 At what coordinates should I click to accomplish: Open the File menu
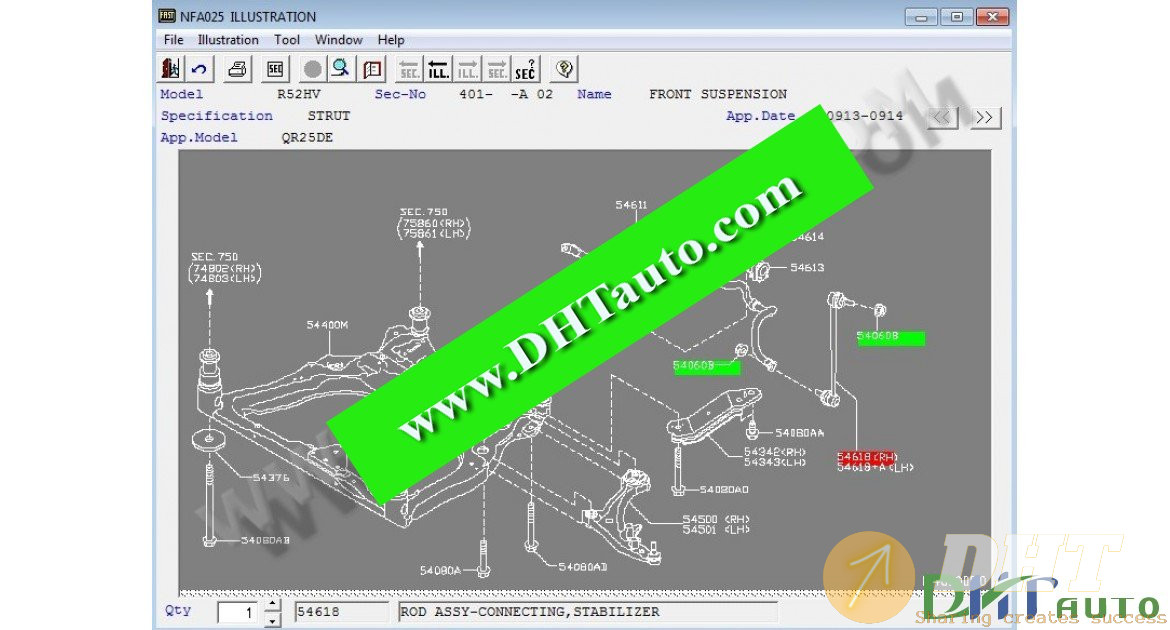pyautogui.click(x=173, y=40)
